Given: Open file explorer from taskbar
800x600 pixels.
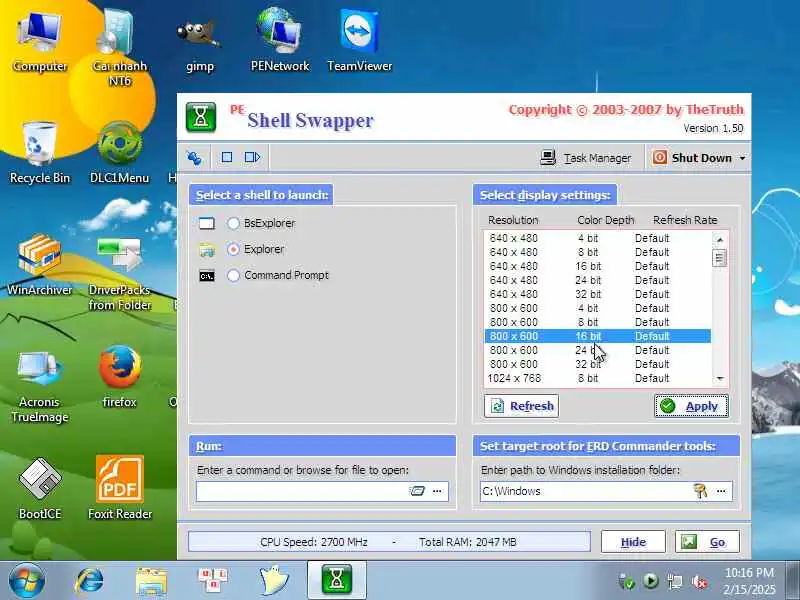Looking at the screenshot, I should click(x=151, y=581).
